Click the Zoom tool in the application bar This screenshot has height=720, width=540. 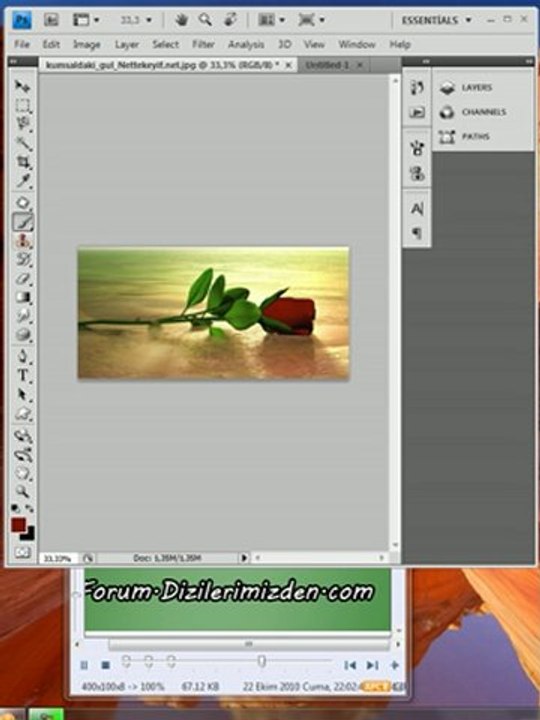205,20
